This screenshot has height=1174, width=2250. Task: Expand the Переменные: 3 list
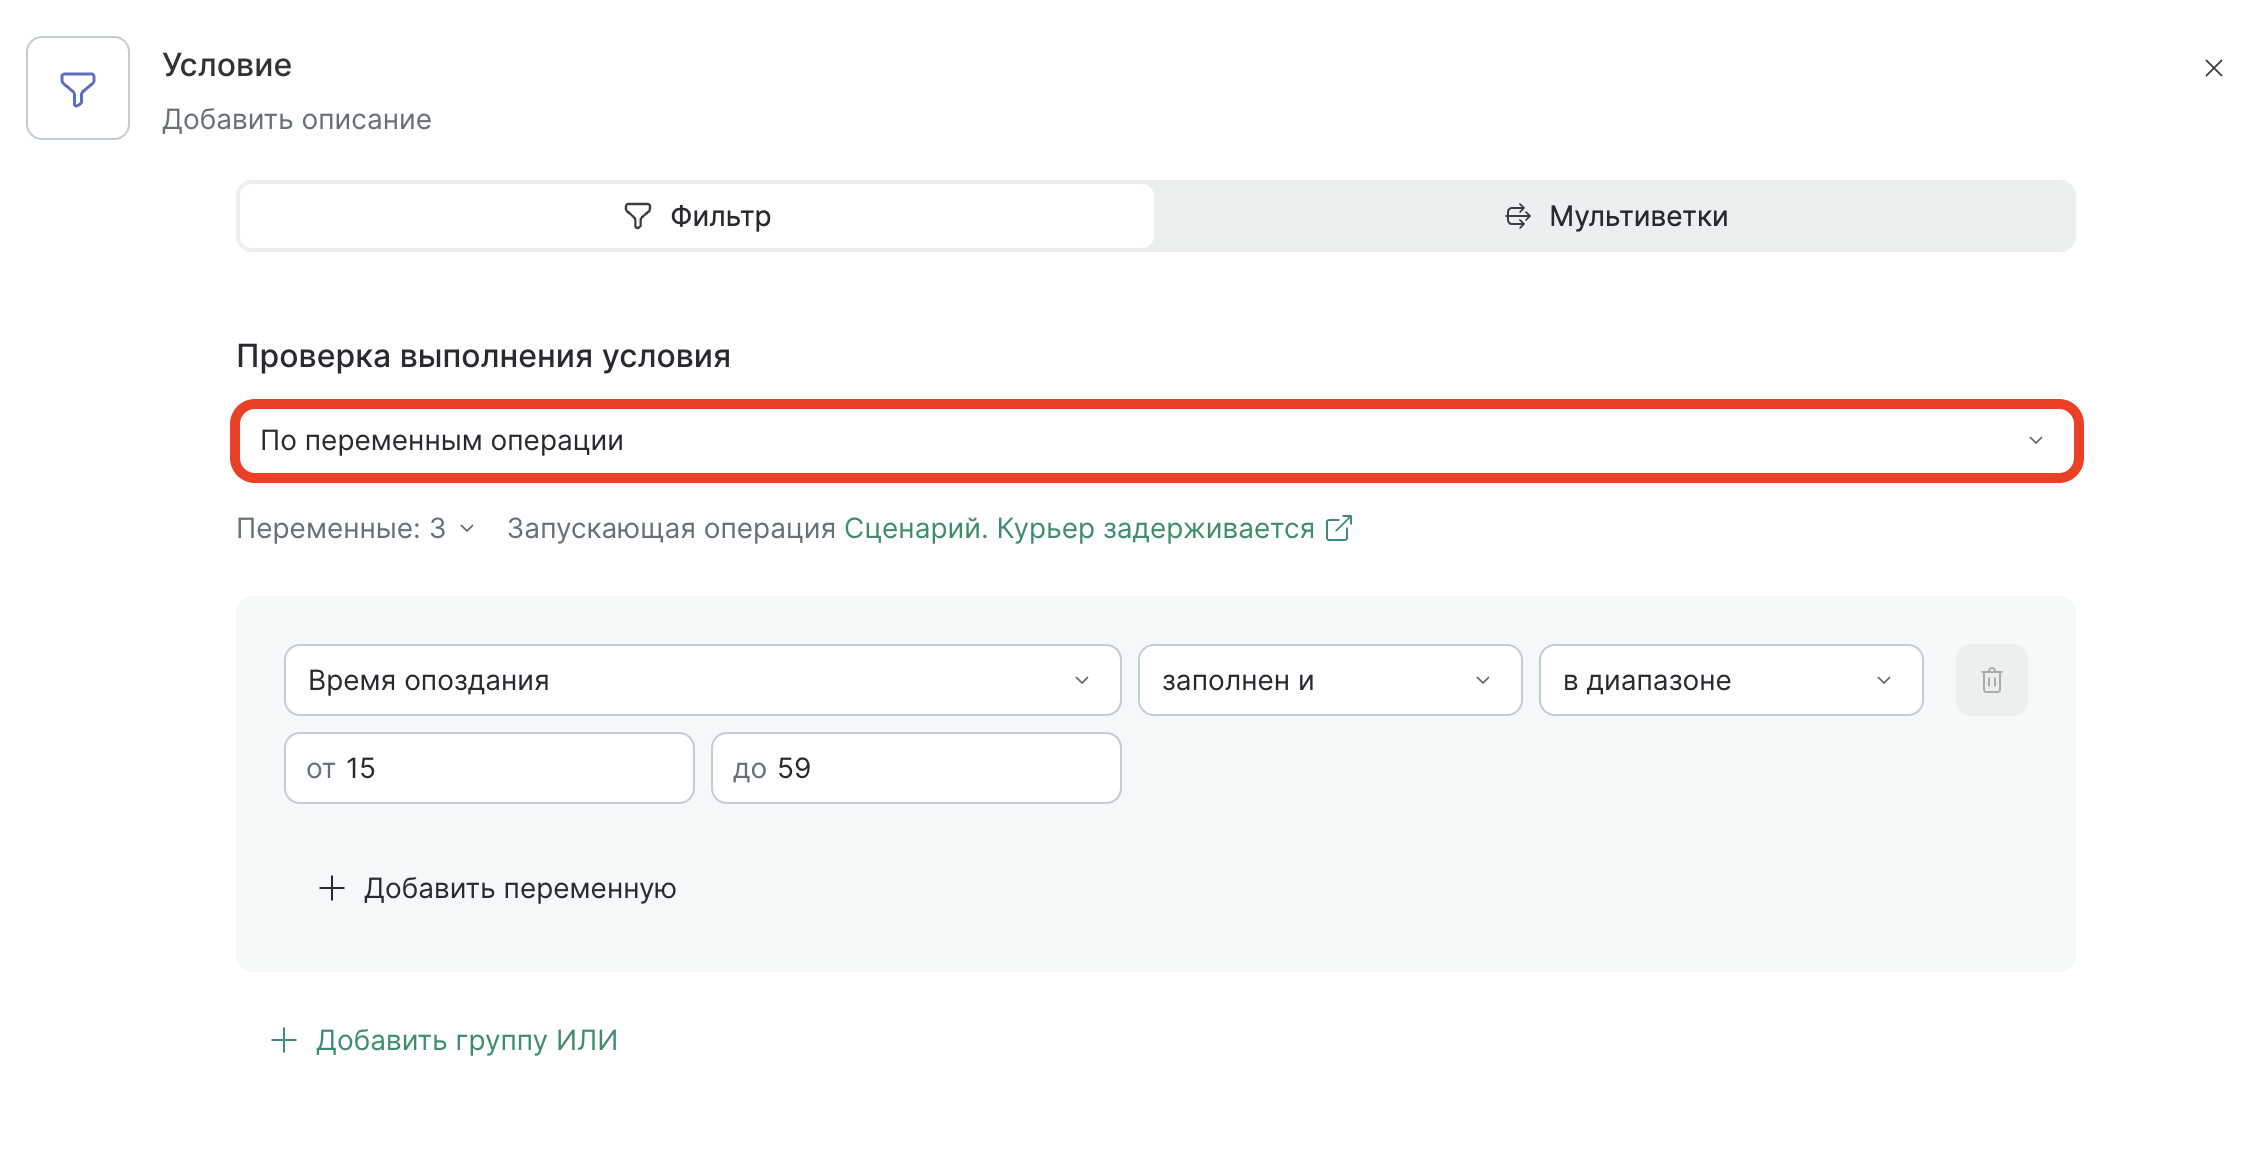click(x=355, y=528)
